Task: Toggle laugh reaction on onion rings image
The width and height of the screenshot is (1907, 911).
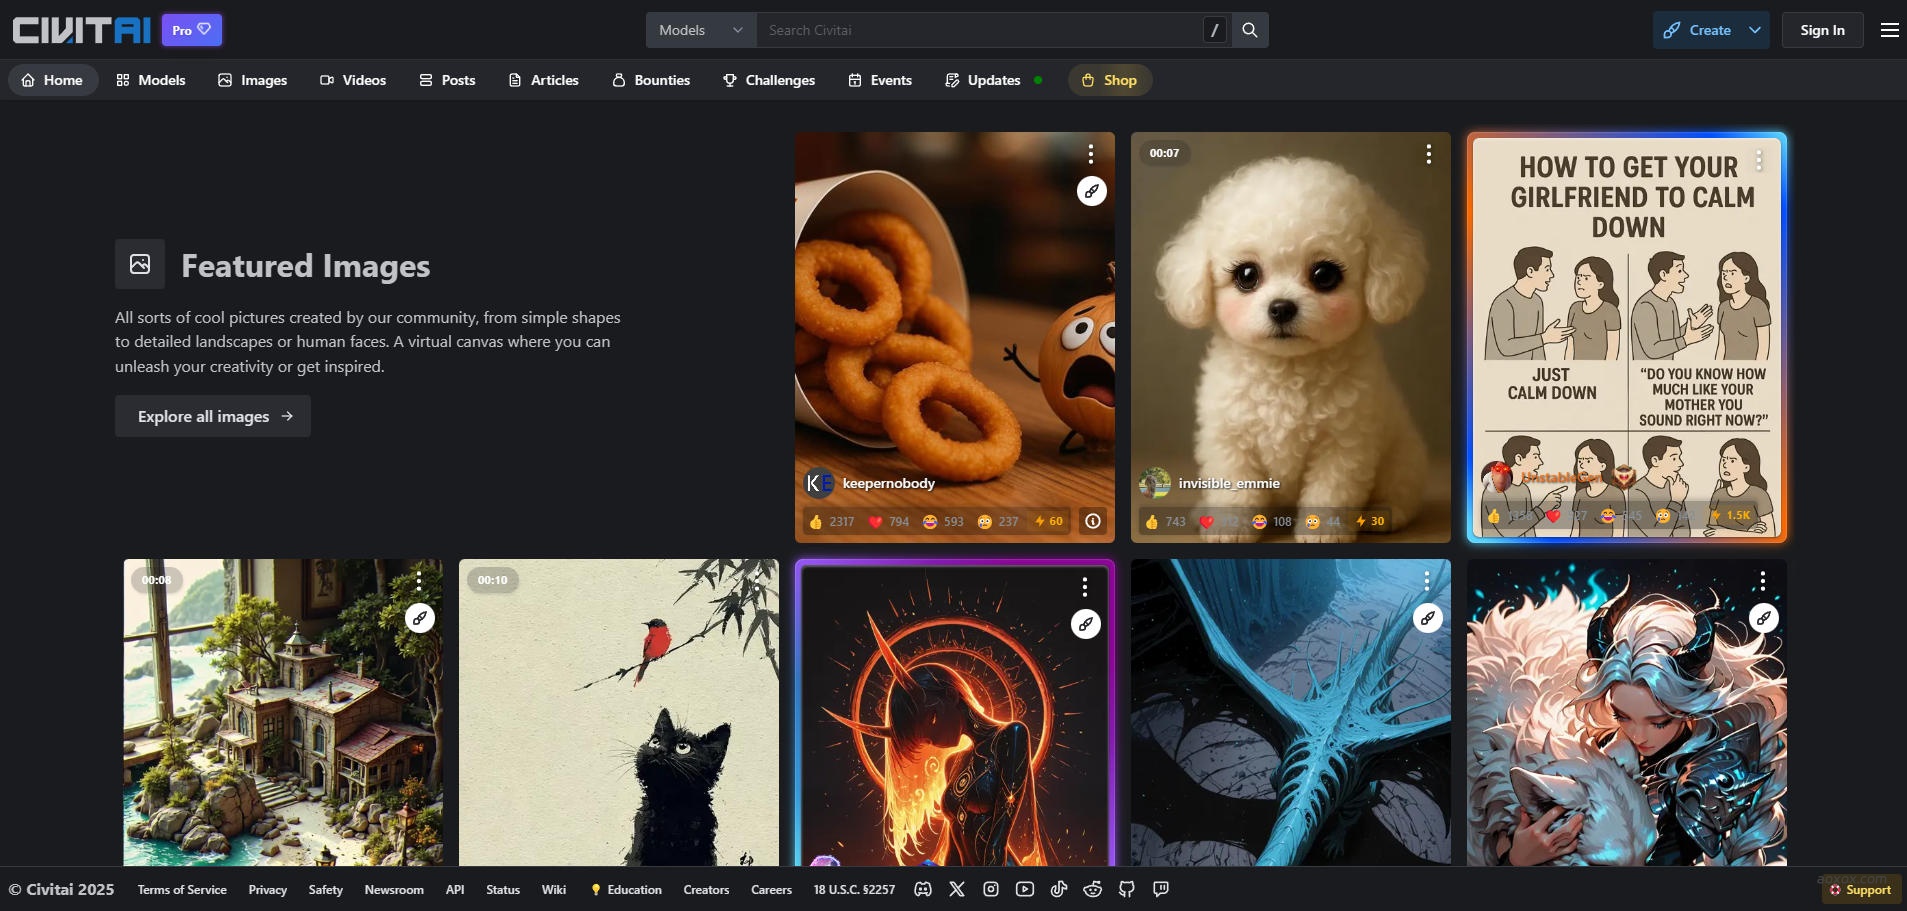Action: pyautogui.click(x=943, y=521)
